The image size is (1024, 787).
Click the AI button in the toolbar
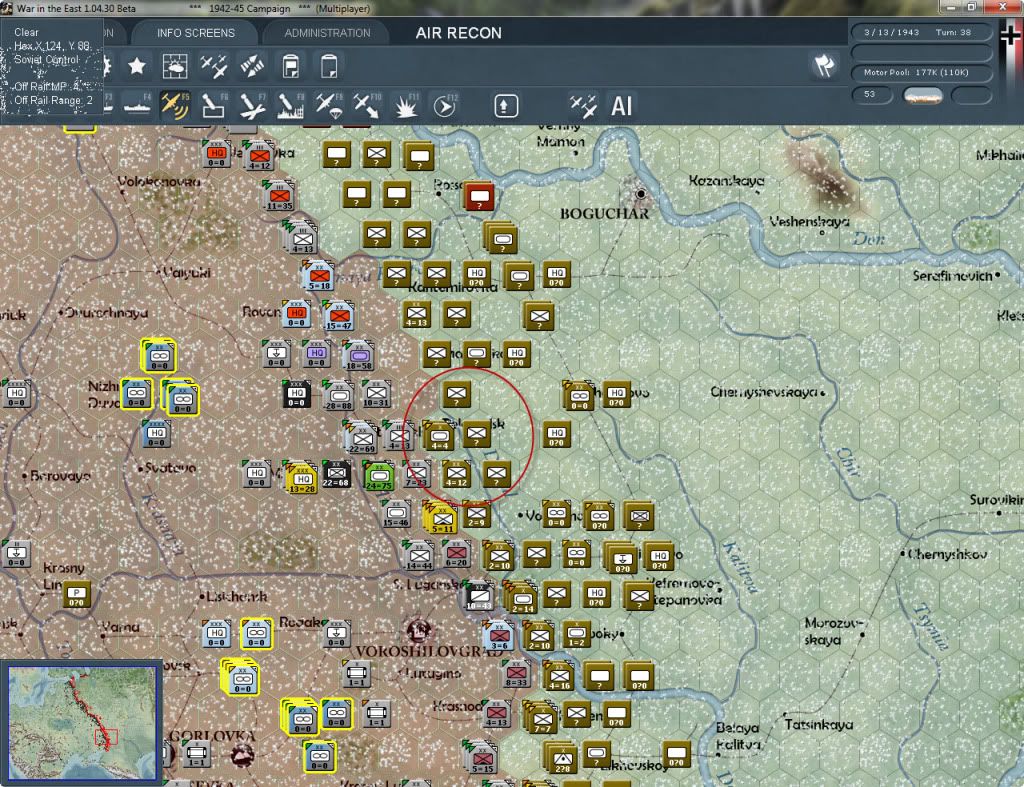coord(622,106)
